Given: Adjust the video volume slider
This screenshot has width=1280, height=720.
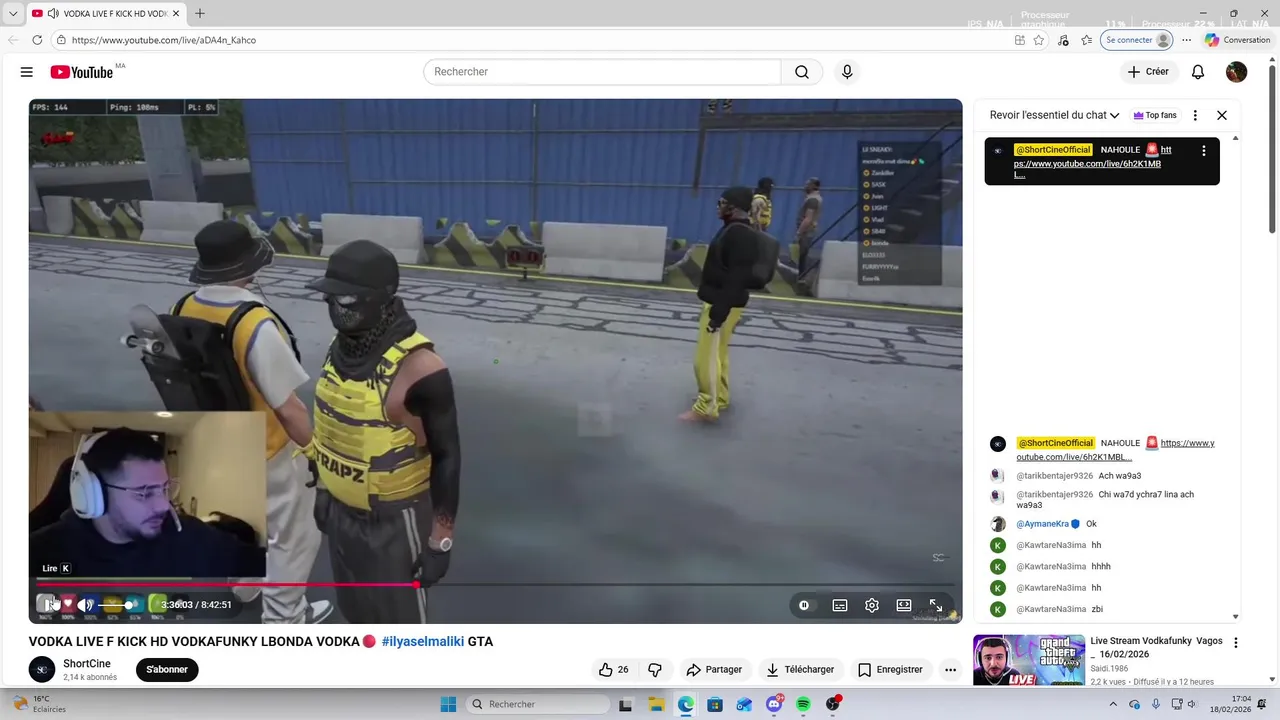Looking at the screenshot, I should click(x=117, y=605).
